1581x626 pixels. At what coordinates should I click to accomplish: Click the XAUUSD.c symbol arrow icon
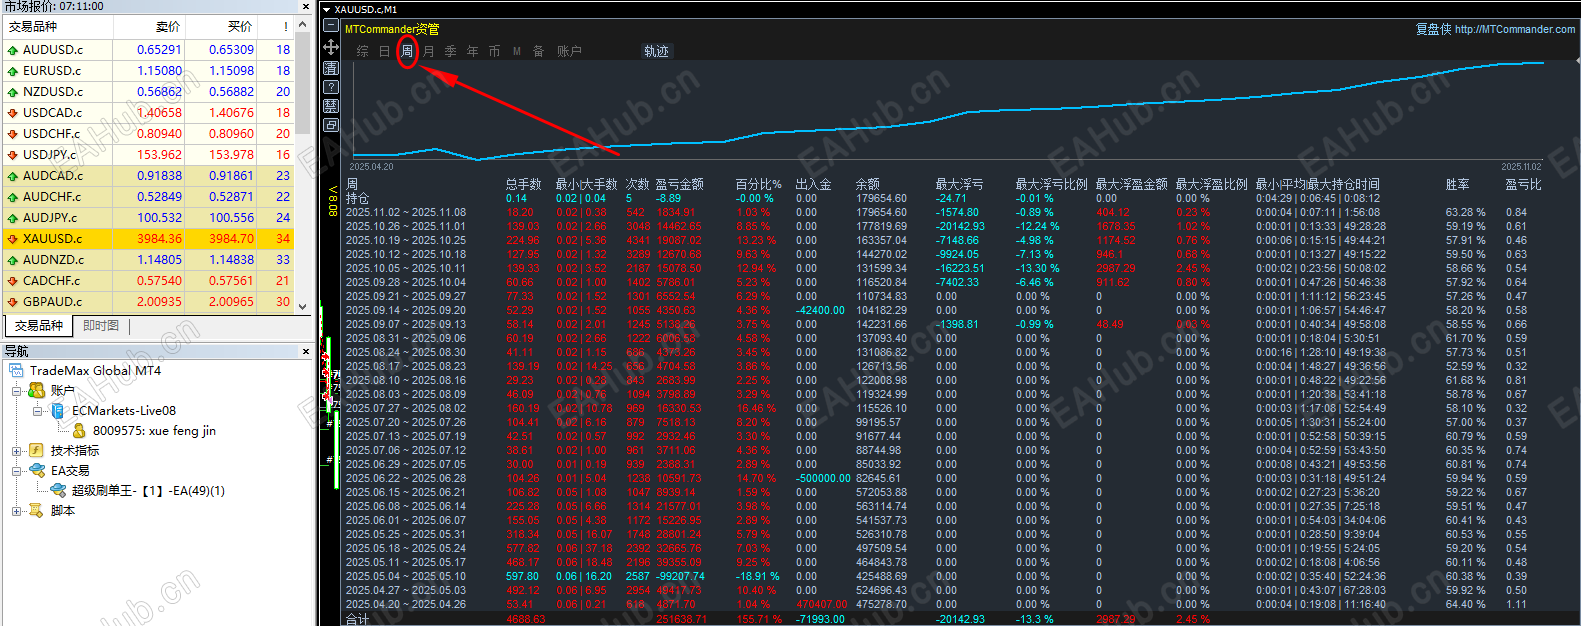(13, 239)
